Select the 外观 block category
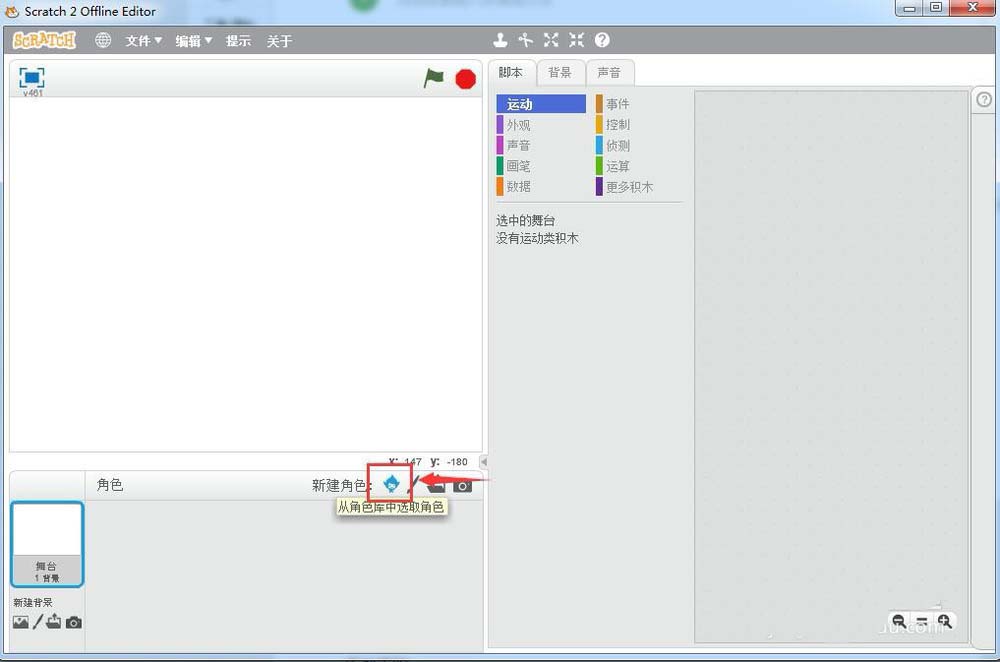The image size is (1000, 662). [541, 125]
